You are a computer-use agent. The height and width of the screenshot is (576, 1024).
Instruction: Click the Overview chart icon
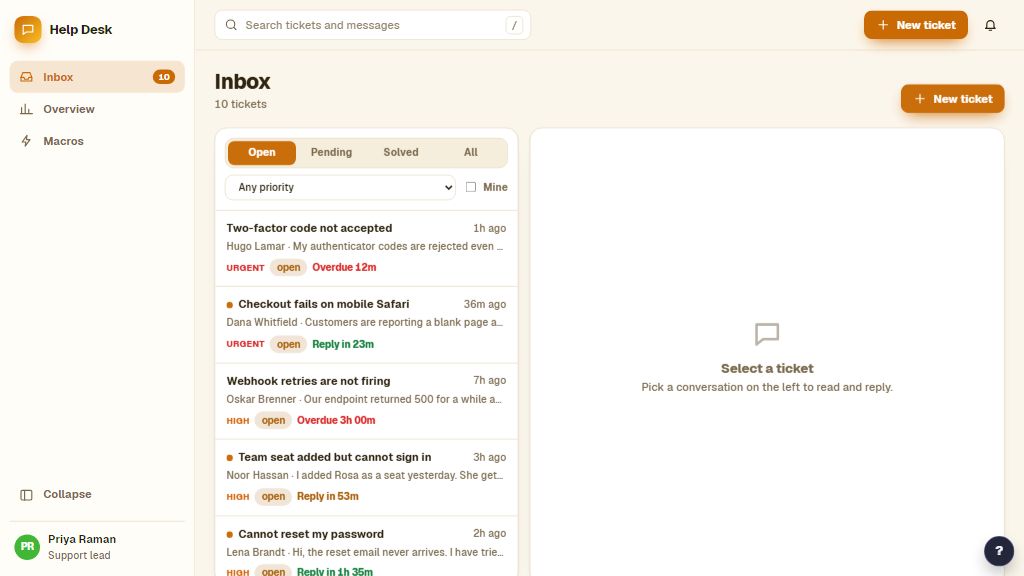26,109
